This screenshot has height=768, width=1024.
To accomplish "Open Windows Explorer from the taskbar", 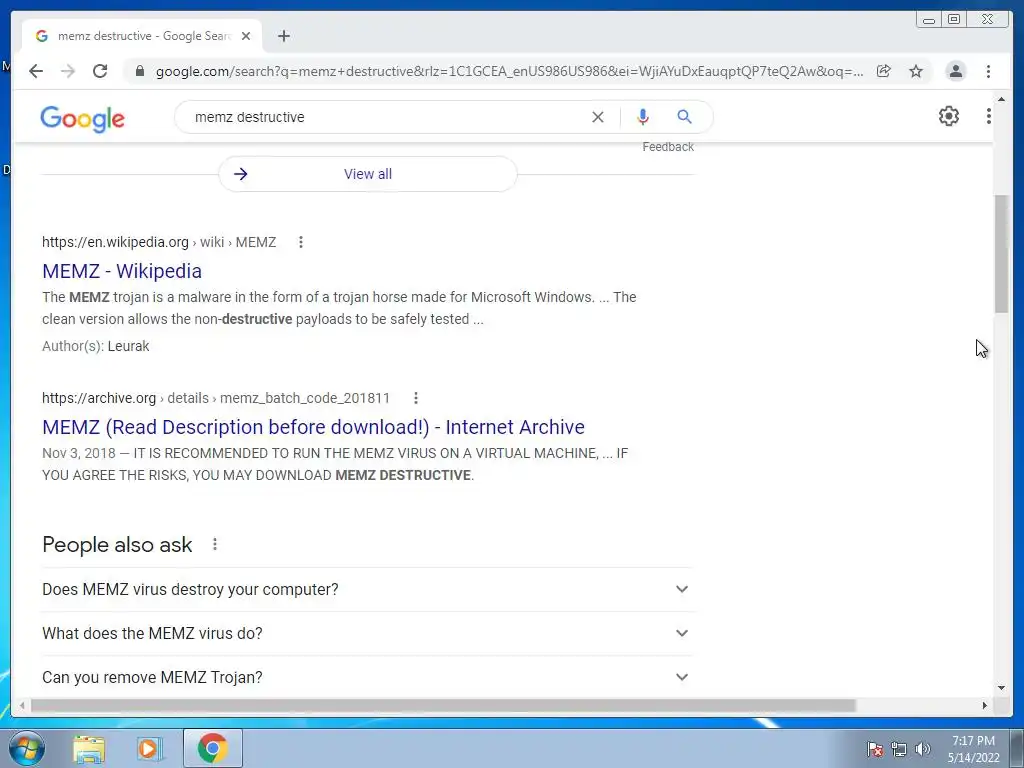I will coord(89,748).
